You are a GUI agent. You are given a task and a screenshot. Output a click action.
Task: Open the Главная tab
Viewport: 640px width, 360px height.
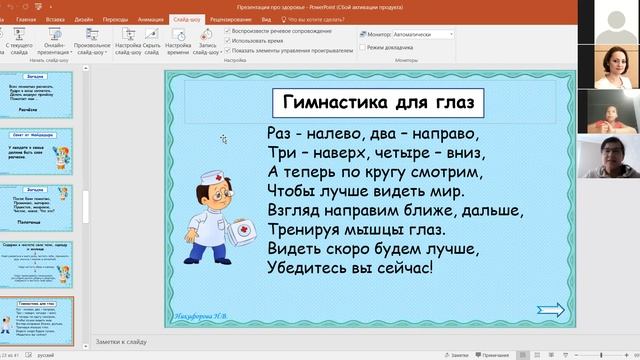pos(26,19)
